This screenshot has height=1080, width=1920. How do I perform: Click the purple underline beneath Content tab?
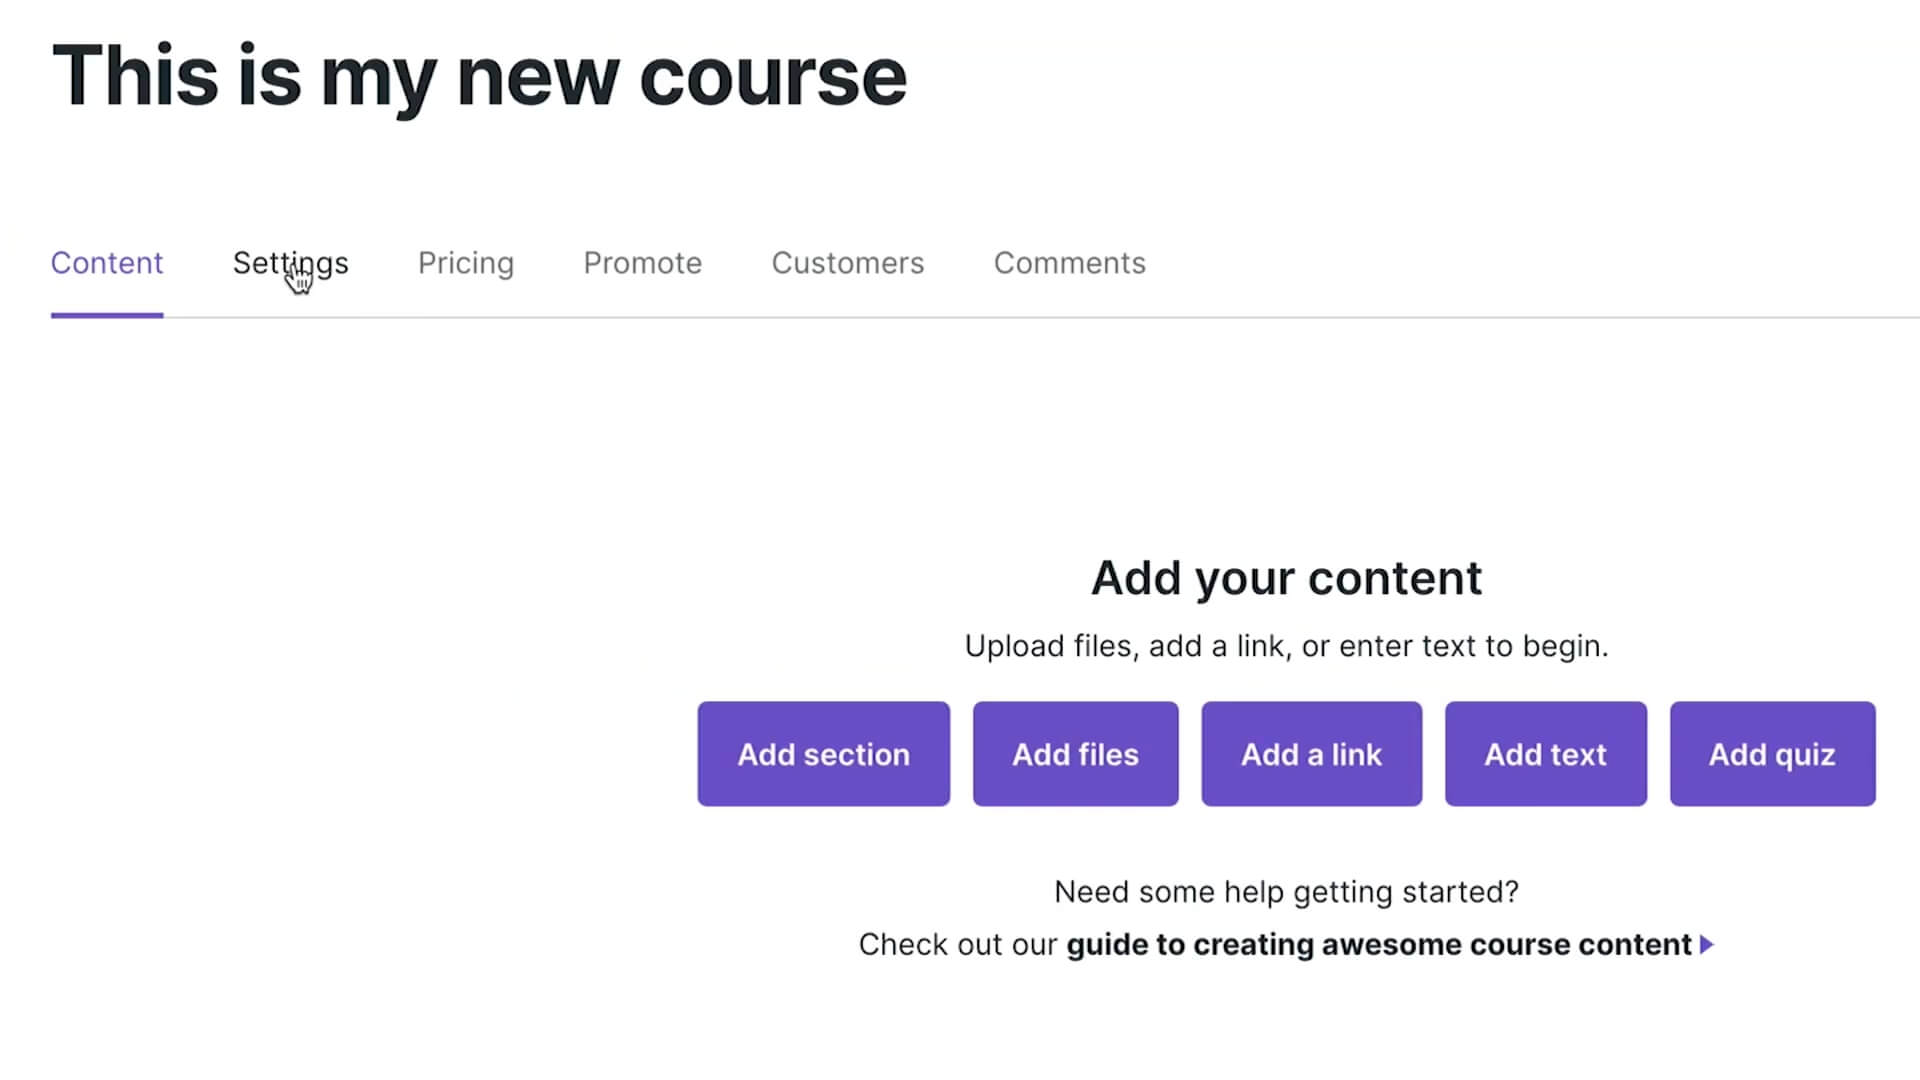click(x=107, y=315)
